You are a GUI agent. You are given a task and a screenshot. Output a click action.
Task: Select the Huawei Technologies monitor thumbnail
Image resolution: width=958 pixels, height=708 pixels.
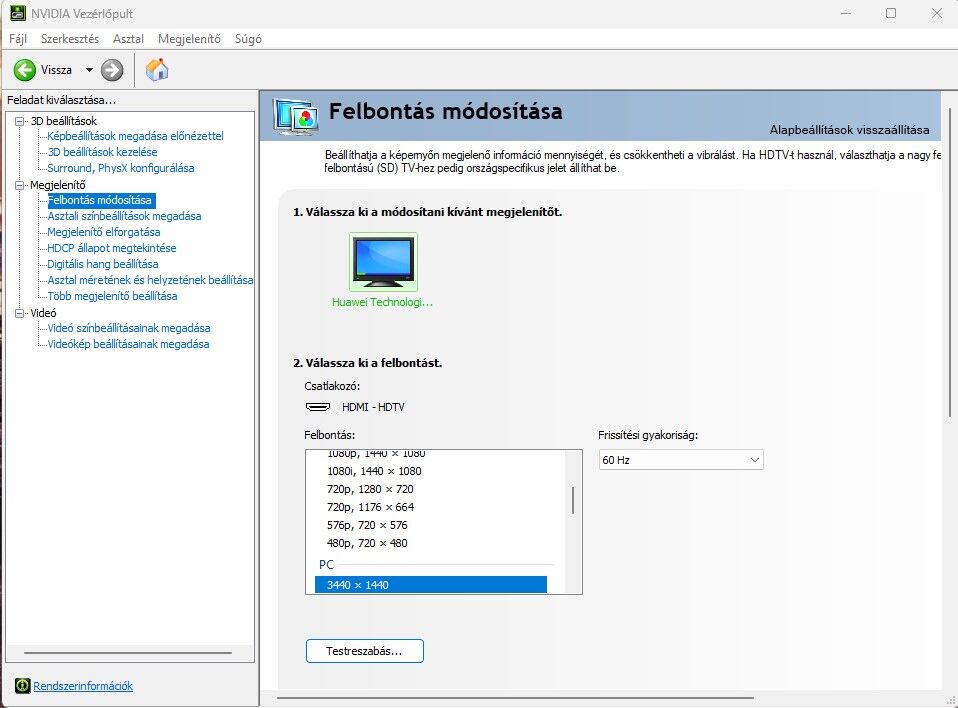coord(383,262)
